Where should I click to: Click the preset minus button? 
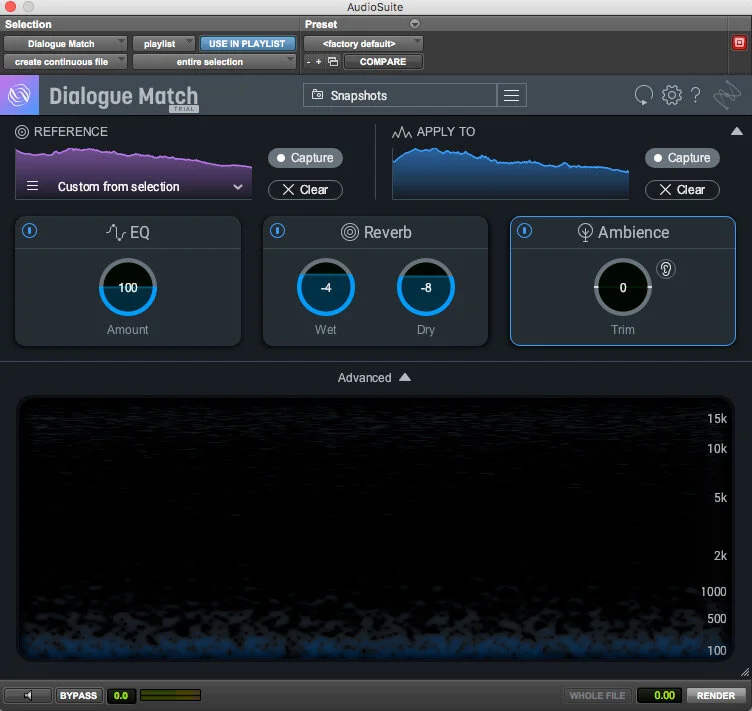pyautogui.click(x=308, y=62)
